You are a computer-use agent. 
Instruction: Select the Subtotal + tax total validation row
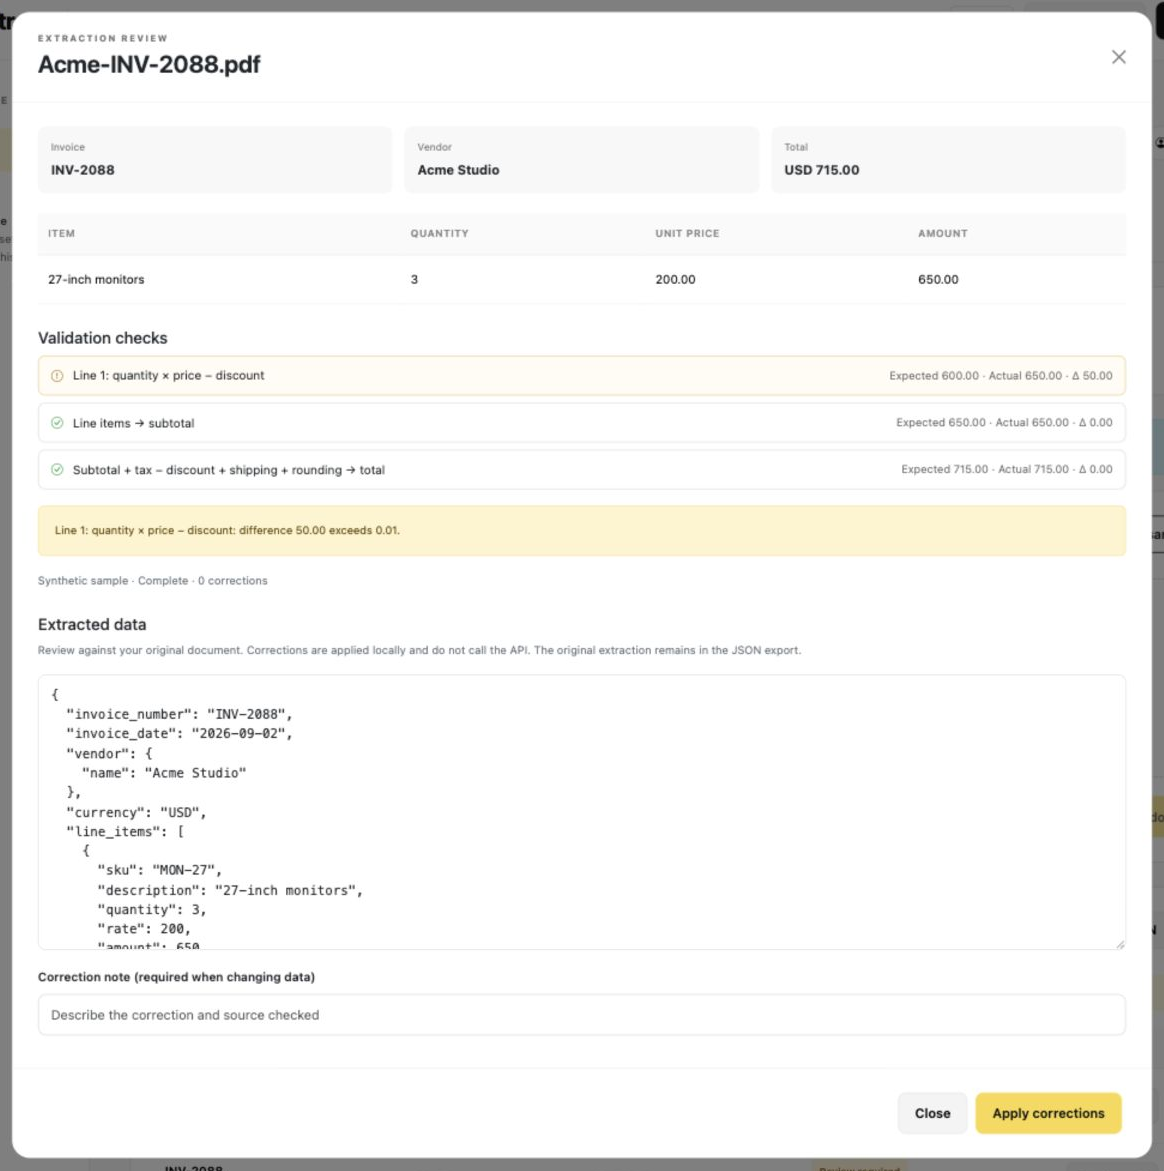pyautogui.click(x=582, y=470)
